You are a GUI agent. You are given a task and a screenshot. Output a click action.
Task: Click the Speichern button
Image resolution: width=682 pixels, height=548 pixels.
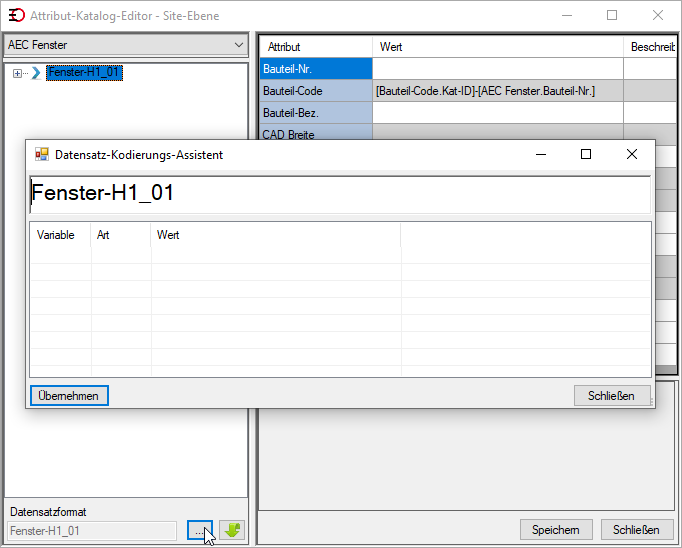(x=556, y=530)
